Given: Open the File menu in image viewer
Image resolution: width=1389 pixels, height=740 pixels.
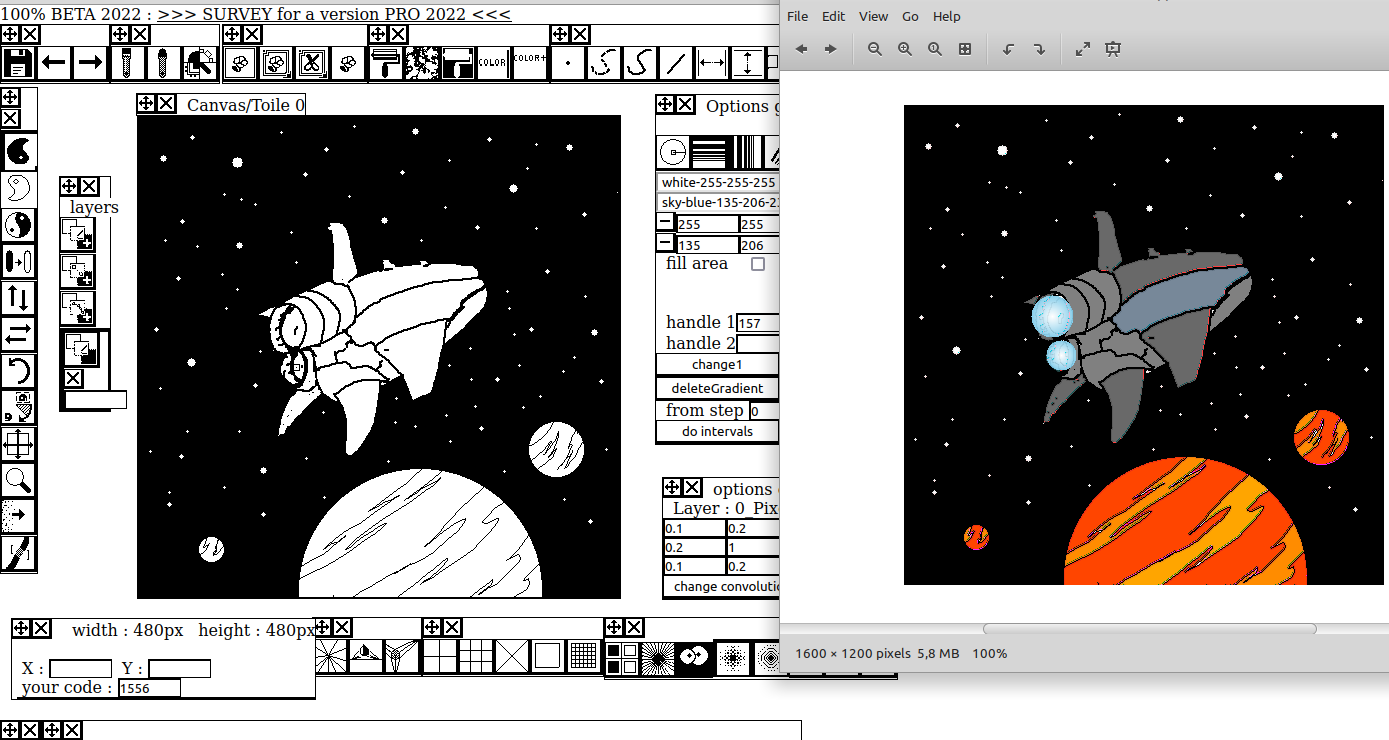Looking at the screenshot, I should tap(797, 16).
